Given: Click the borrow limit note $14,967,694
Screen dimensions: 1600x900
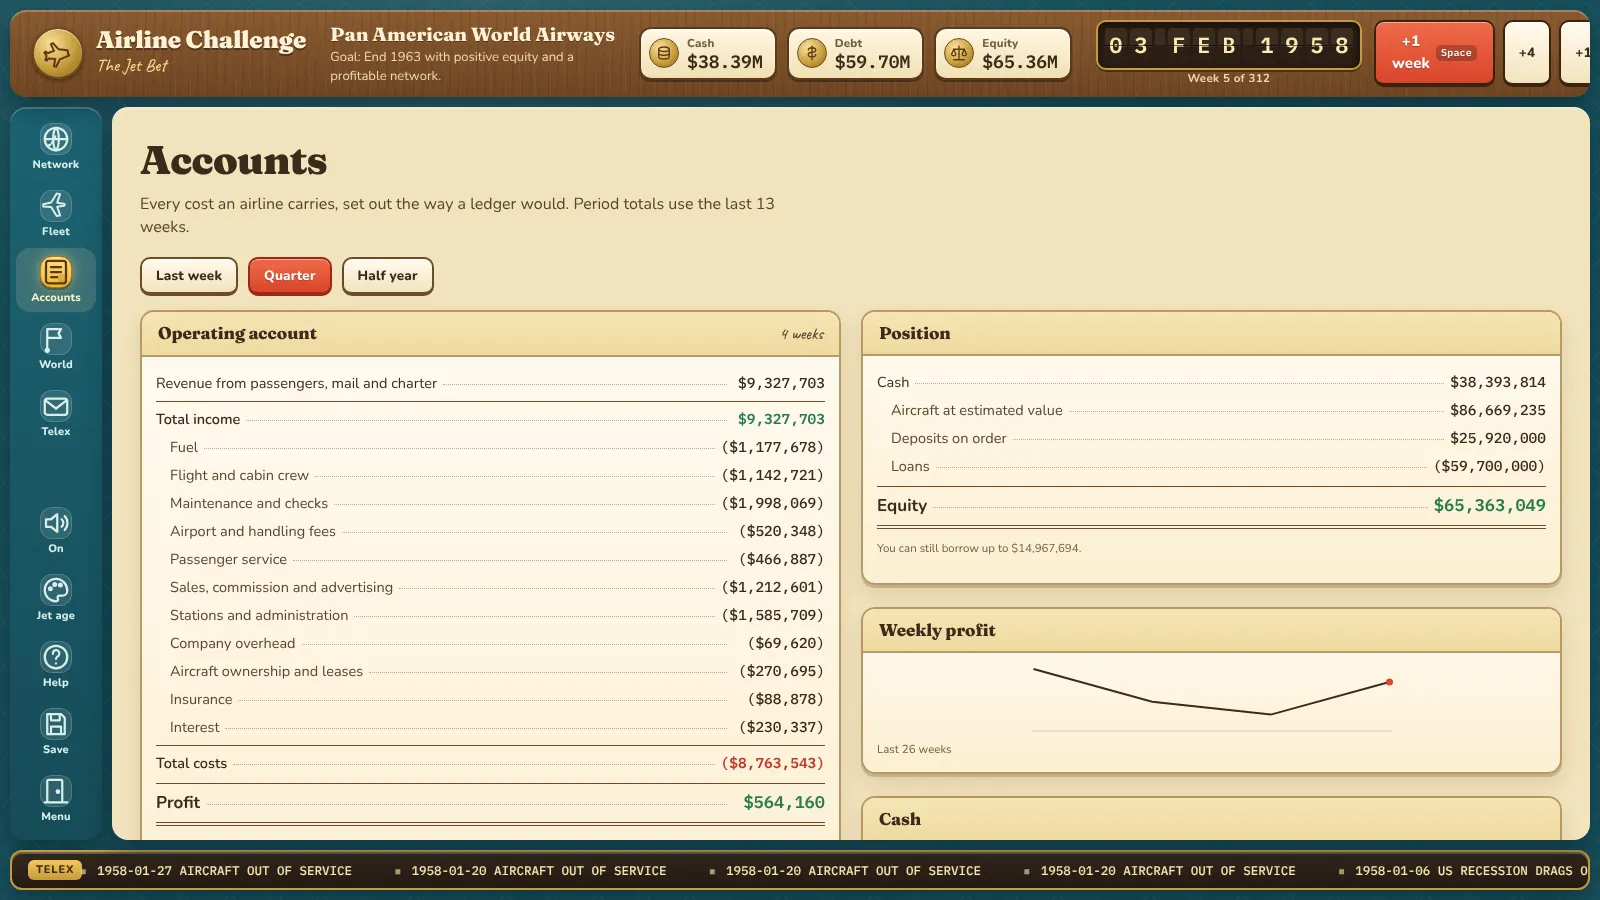Looking at the screenshot, I should click(x=978, y=548).
